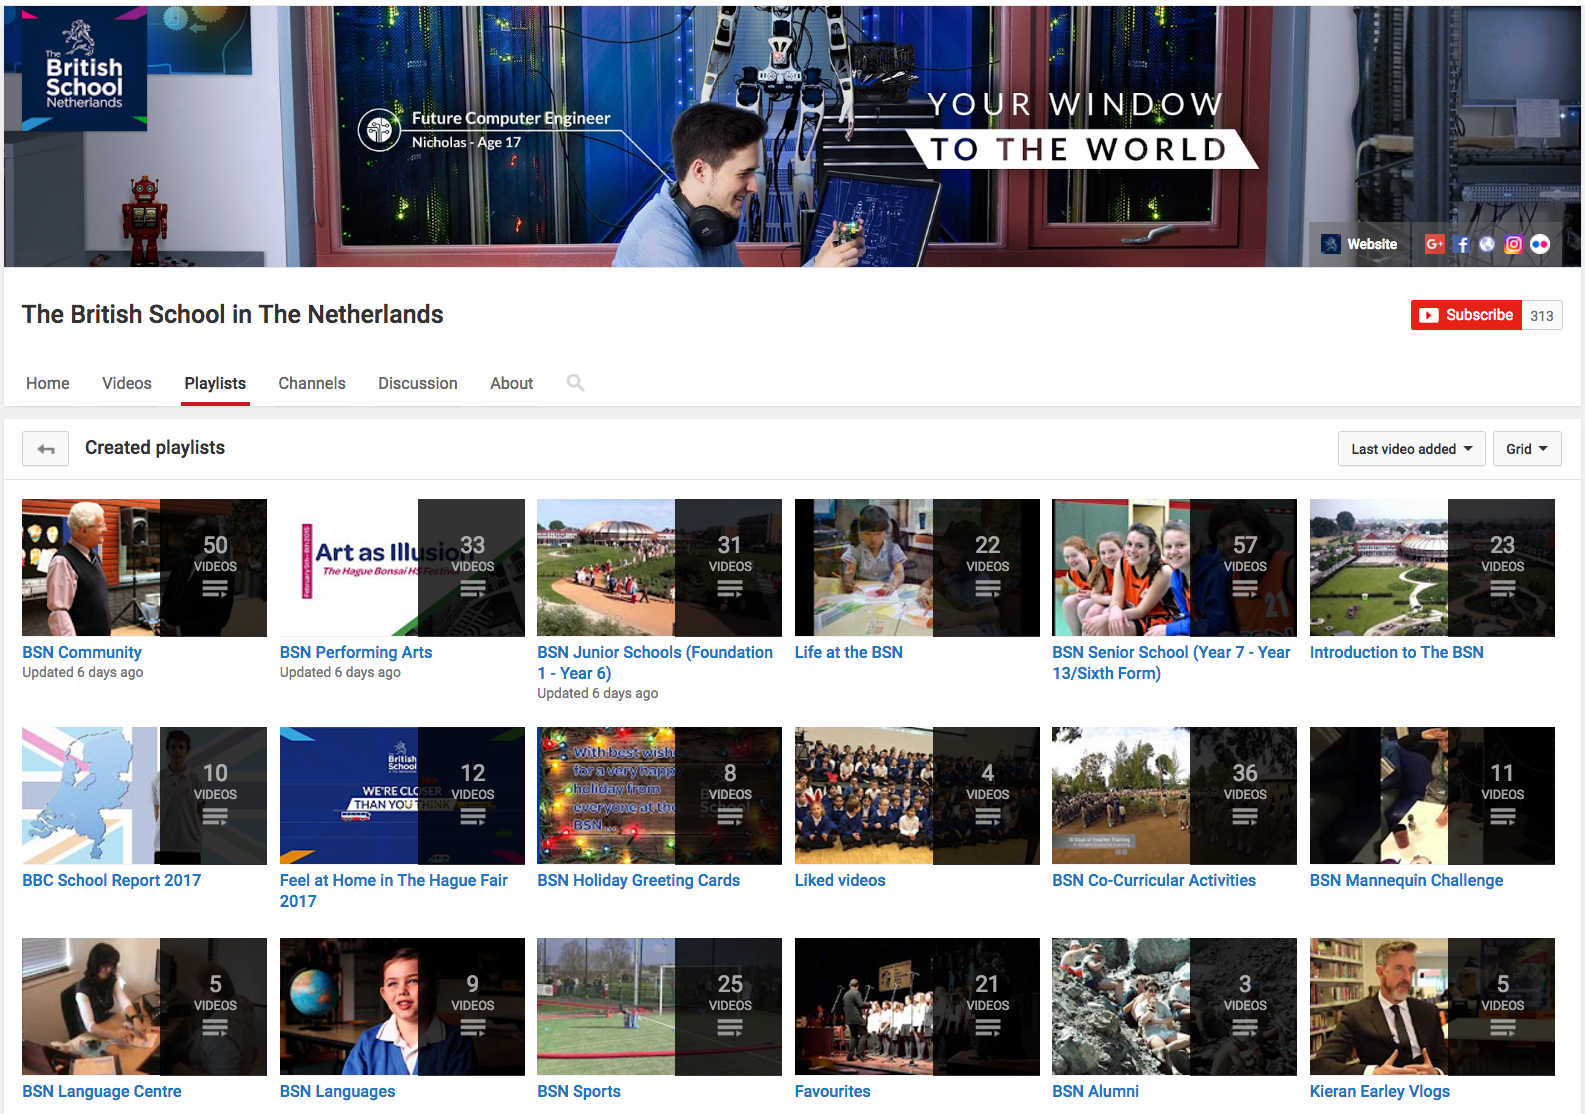Open the Facebook icon in banner
This screenshot has width=1585, height=1114.
1462,244
